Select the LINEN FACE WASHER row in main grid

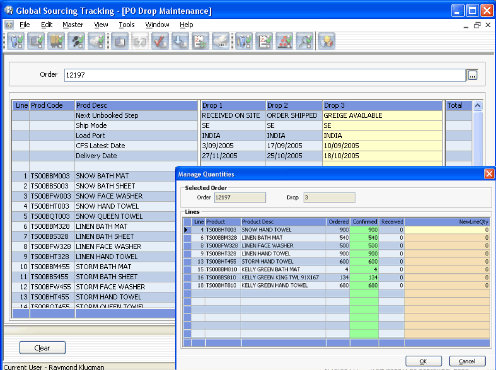coord(94,246)
